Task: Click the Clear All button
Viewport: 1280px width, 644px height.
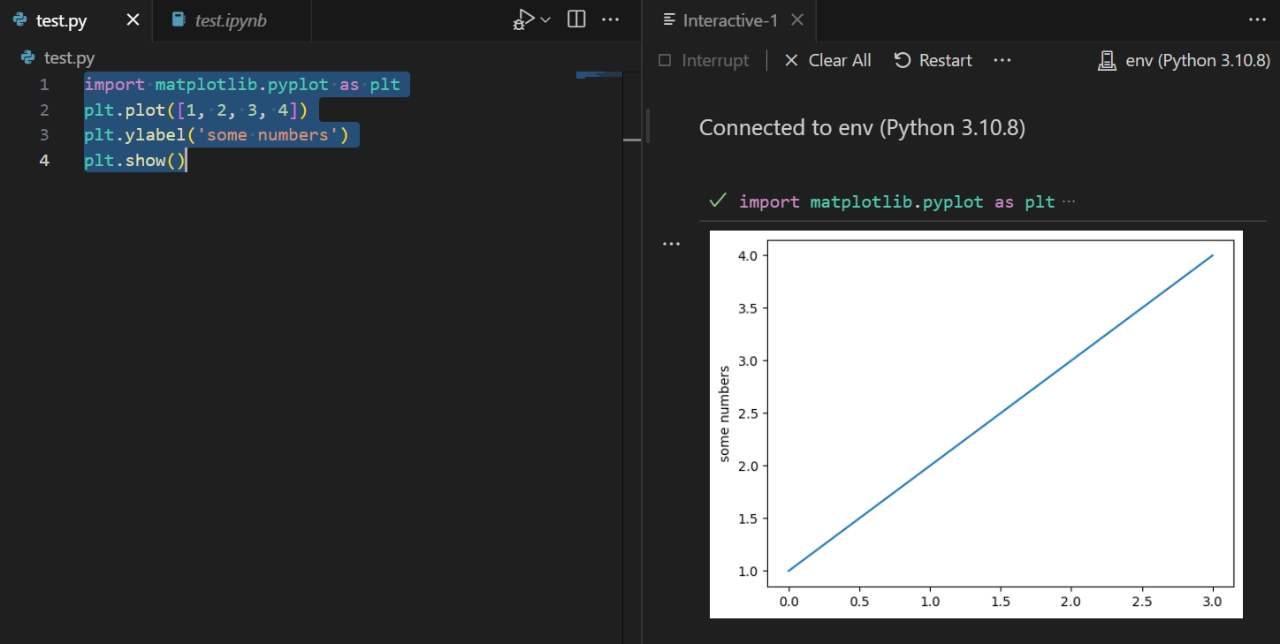Action: (x=828, y=60)
